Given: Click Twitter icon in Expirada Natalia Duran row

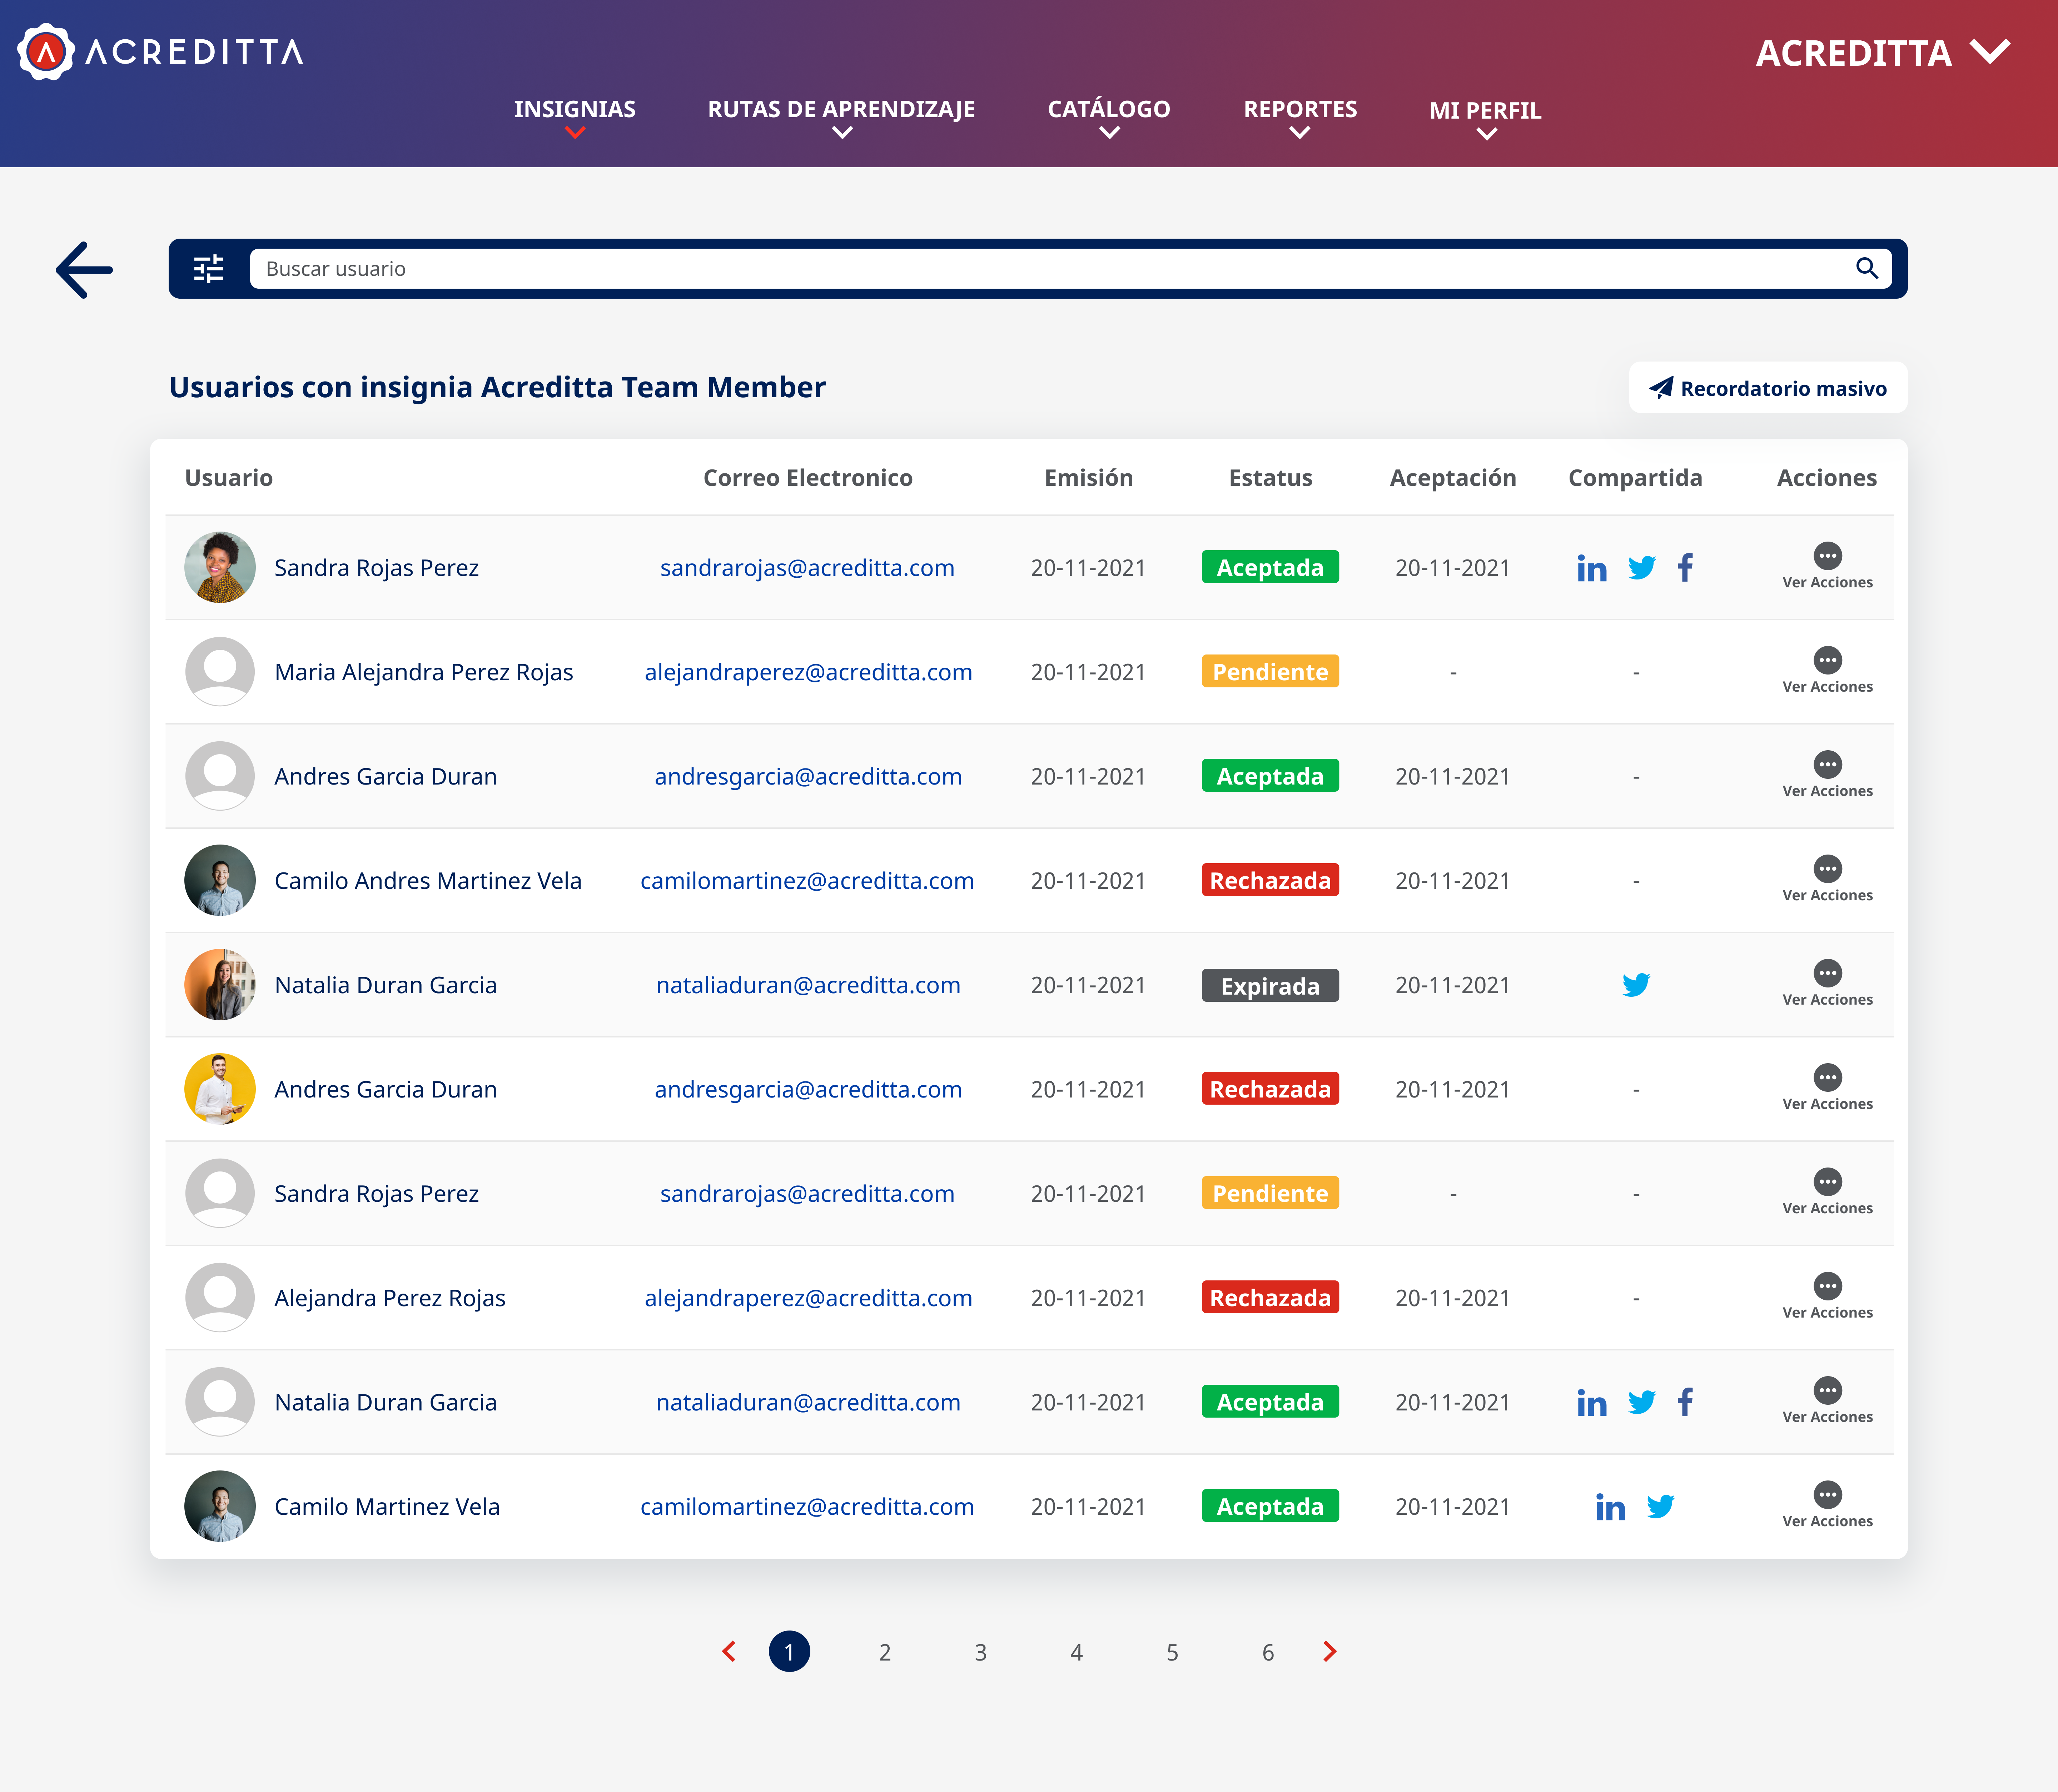Looking at the screenshot, I should coord(1636,985).
